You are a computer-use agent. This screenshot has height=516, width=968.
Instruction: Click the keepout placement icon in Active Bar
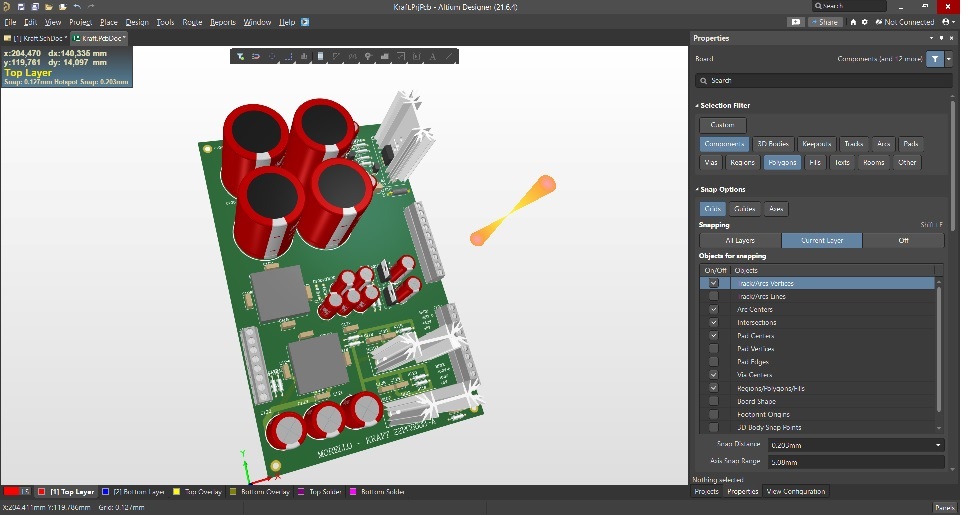tap(401, 57)
